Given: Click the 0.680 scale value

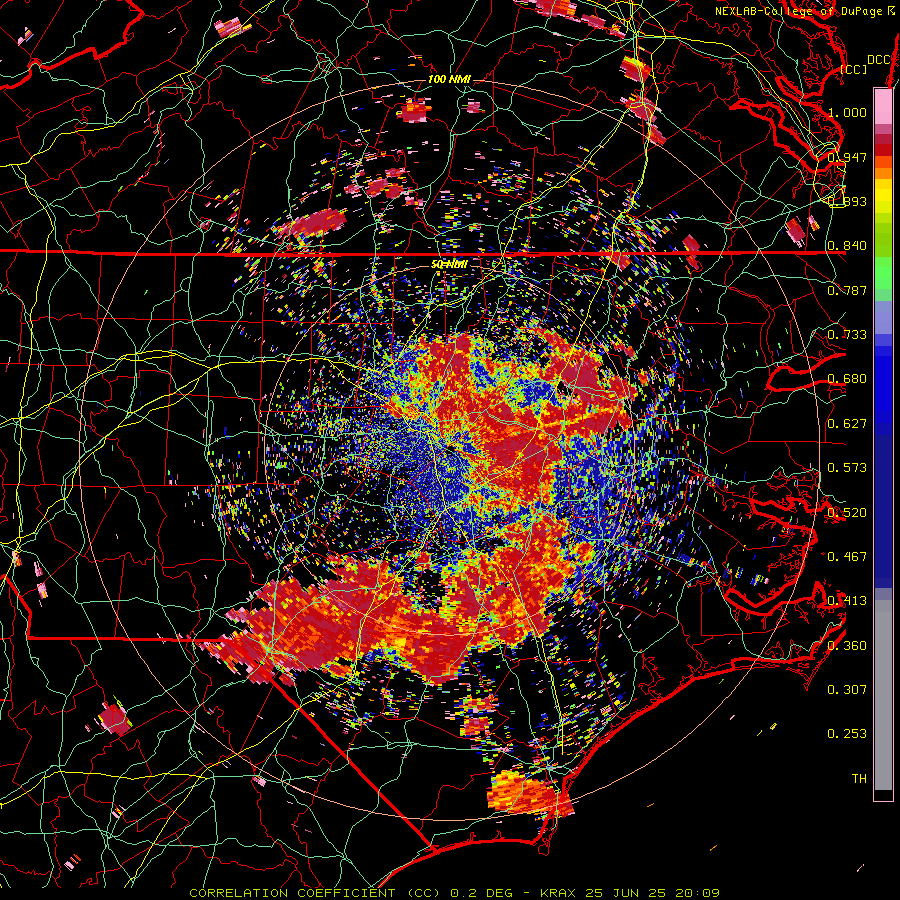Looking at the screenshot, I should [x=847, y=379].
